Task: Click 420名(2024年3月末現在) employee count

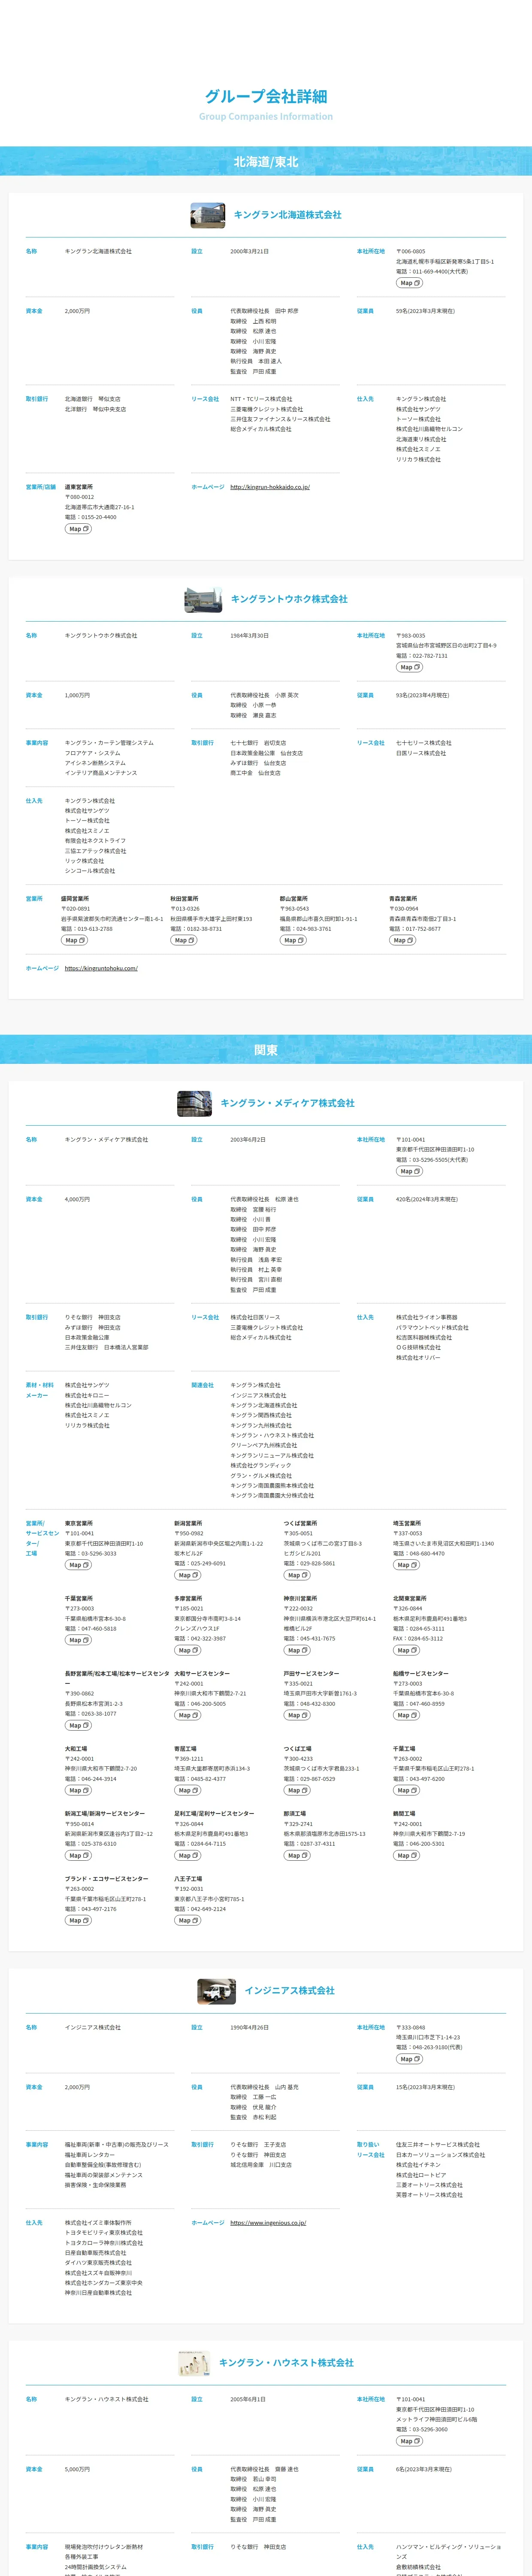Action: pyautogui.click(x=427, y=1199)
